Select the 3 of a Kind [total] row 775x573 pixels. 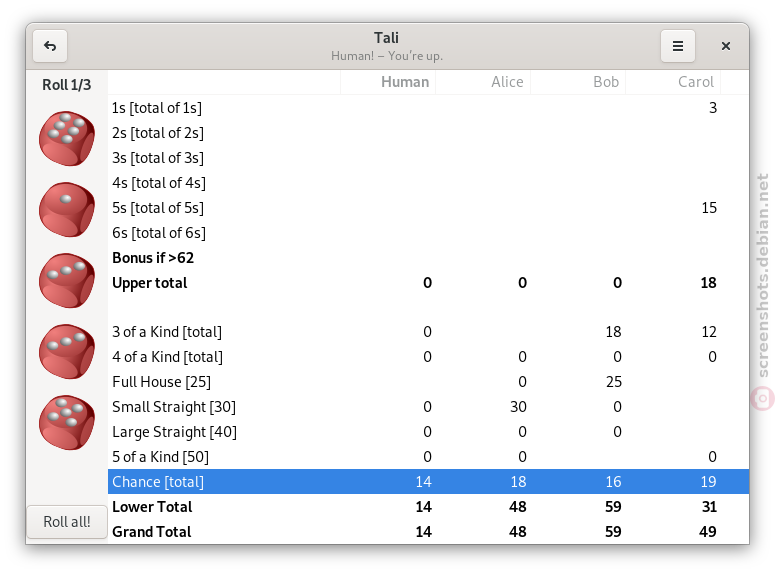tap(428, 332)
